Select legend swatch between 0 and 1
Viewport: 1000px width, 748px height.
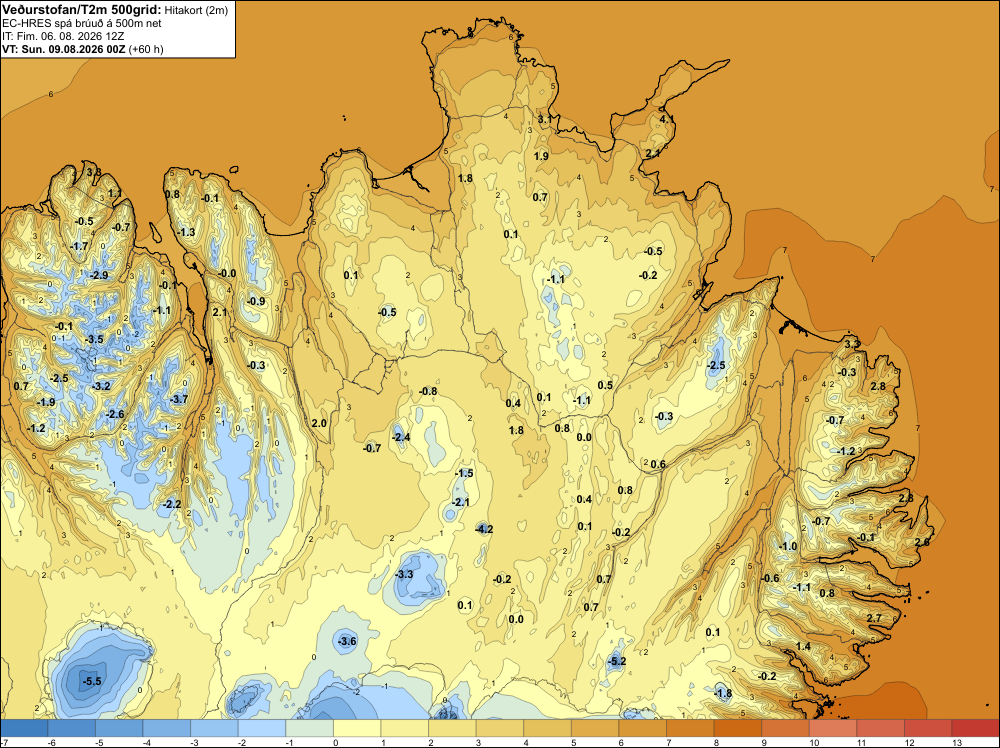coord(357,728)
